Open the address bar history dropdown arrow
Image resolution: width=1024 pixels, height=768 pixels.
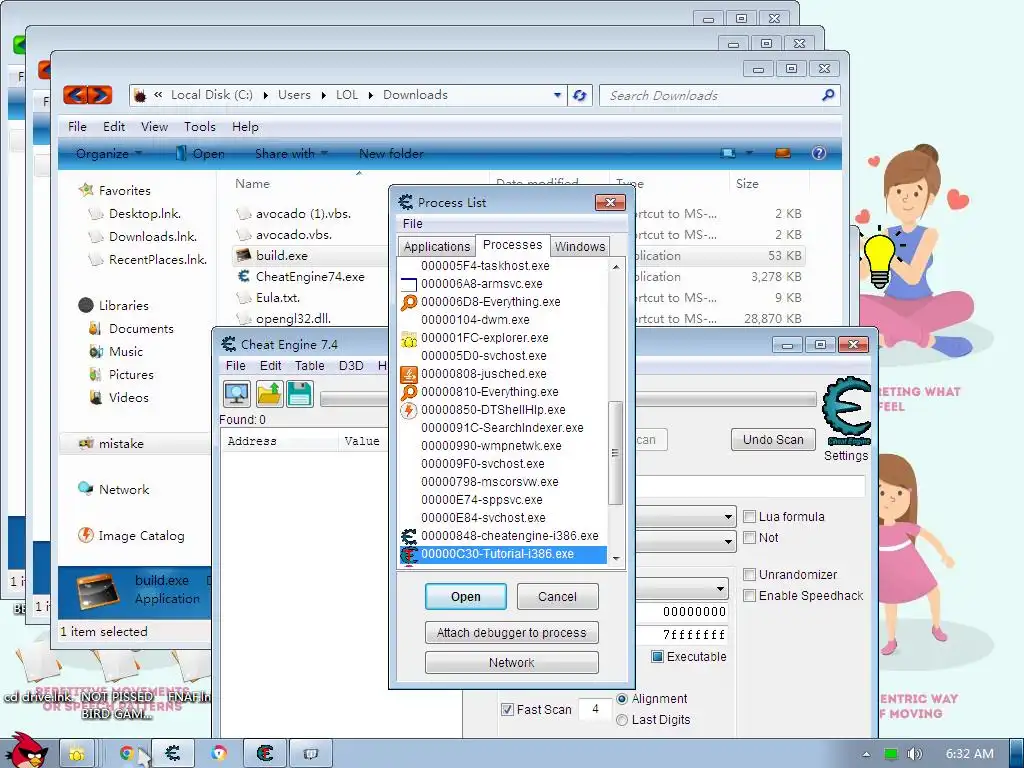557,95
